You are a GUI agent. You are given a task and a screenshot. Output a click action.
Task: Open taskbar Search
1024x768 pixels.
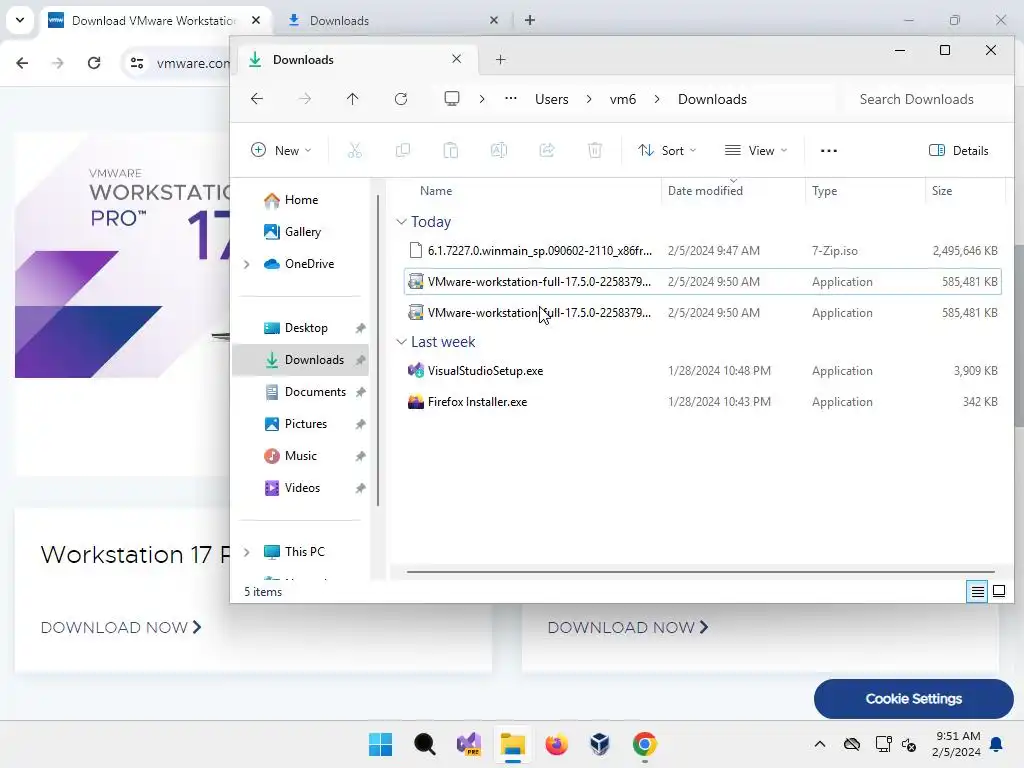[424, 744]
